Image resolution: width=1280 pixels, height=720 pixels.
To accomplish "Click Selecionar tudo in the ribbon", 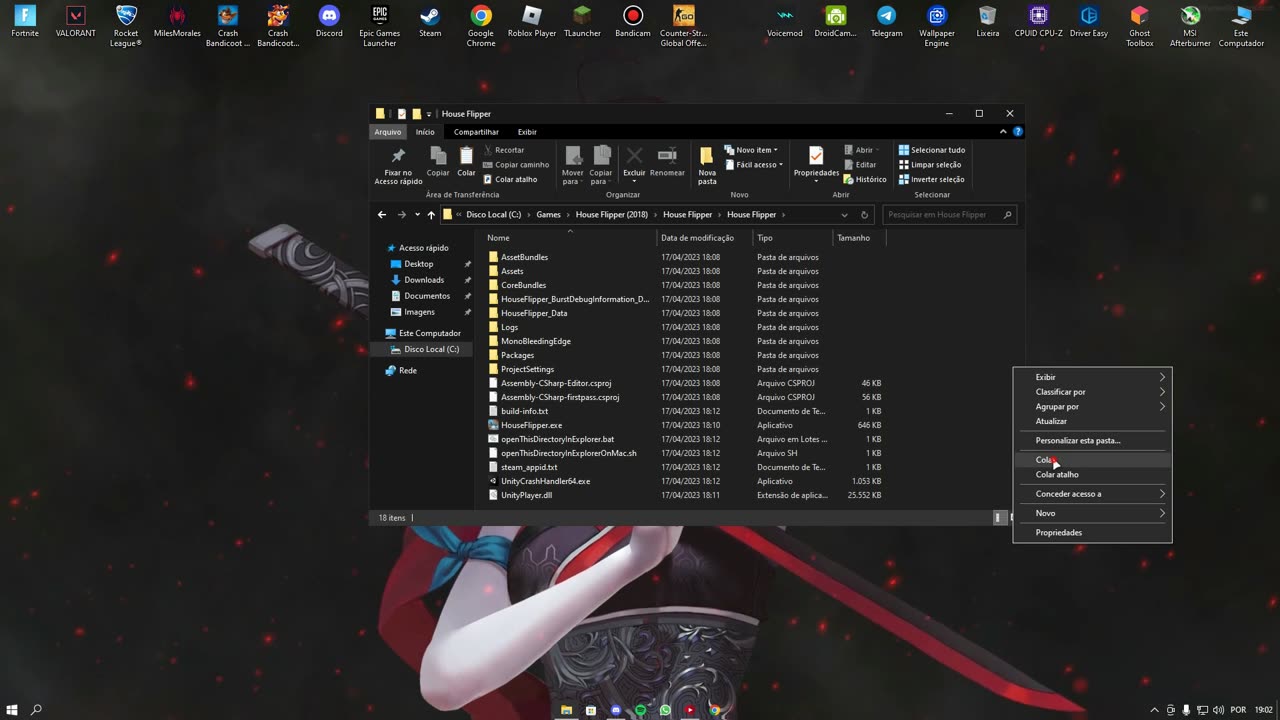I will (x=931, y=150).
